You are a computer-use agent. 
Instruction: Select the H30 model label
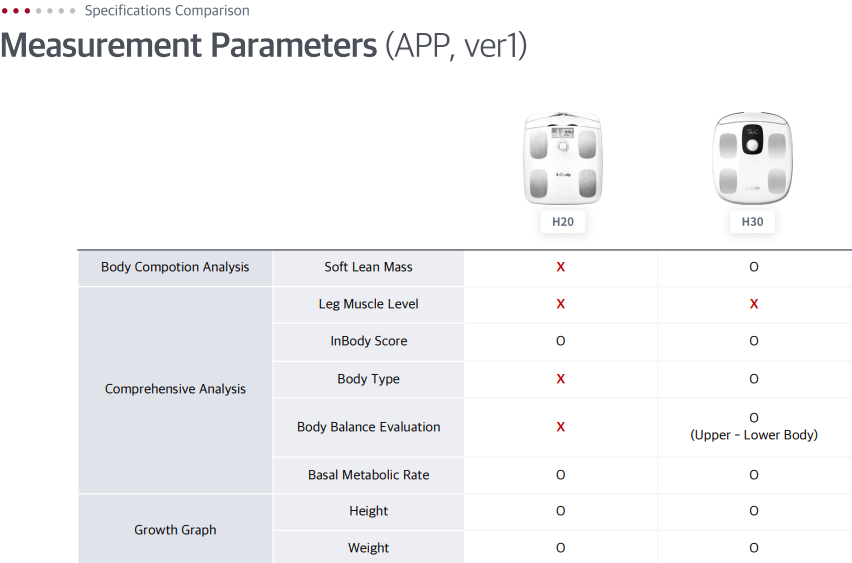click(752, 222)
